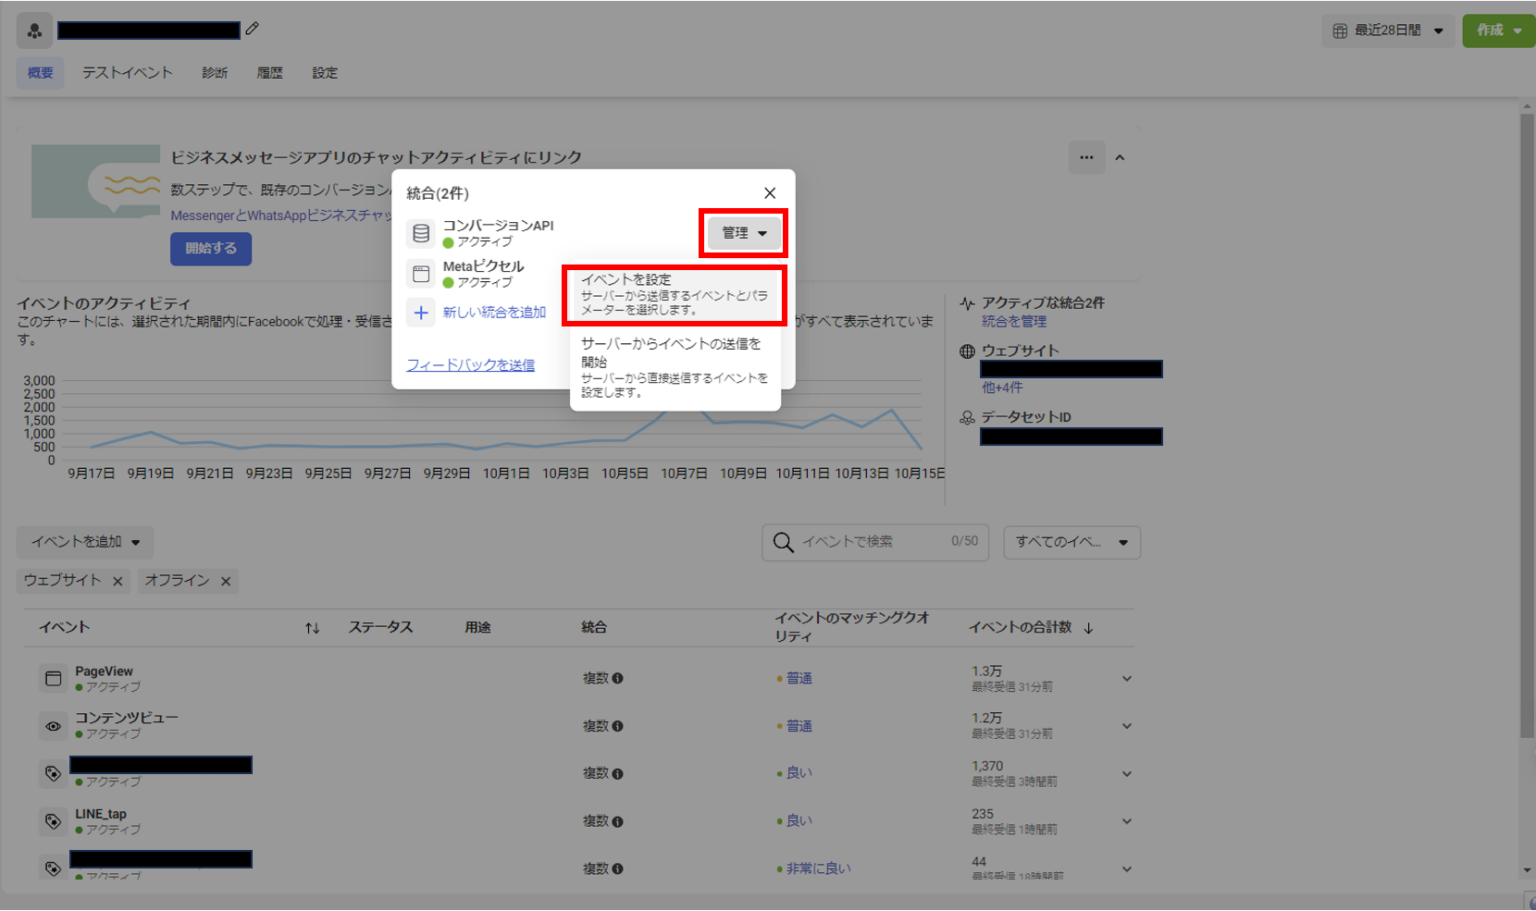This screenshot has width=1536, height=911.
Task: Click the plus icon for new integration
Action: (421, 313)
